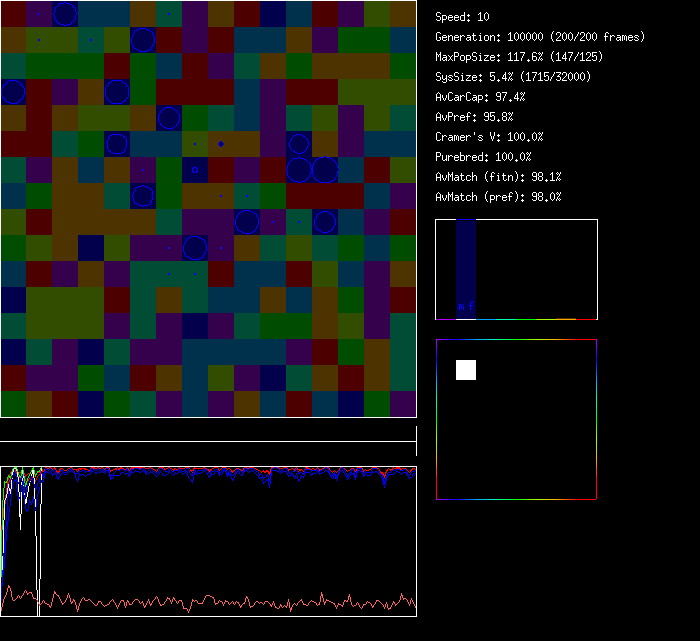The height and width of the screenshot is (641, 700).
Task: Click the blue circle in the grid's top row
Action: click(64, 13)
